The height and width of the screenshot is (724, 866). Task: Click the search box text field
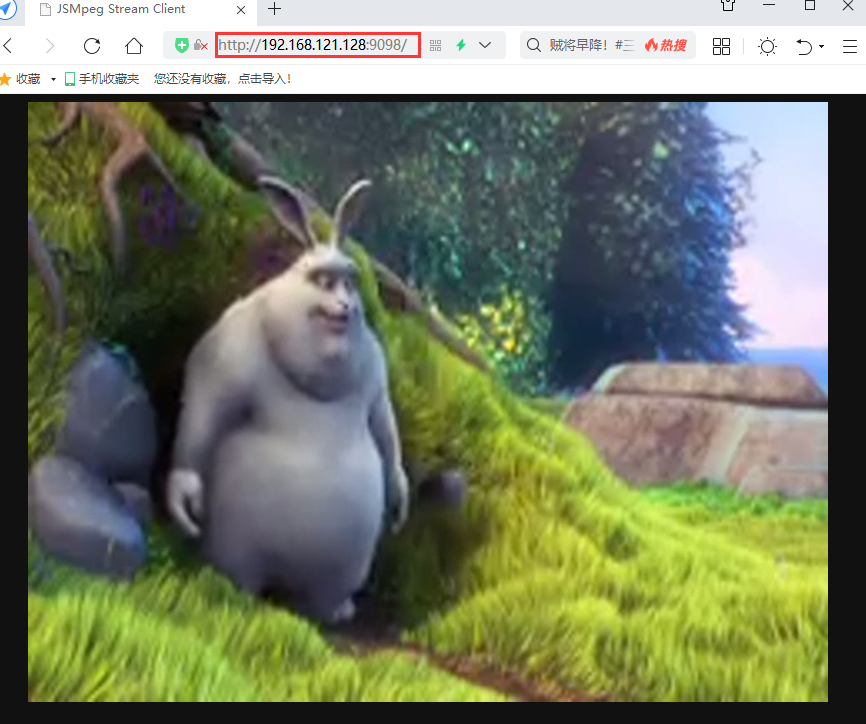[x=592, y=45]
